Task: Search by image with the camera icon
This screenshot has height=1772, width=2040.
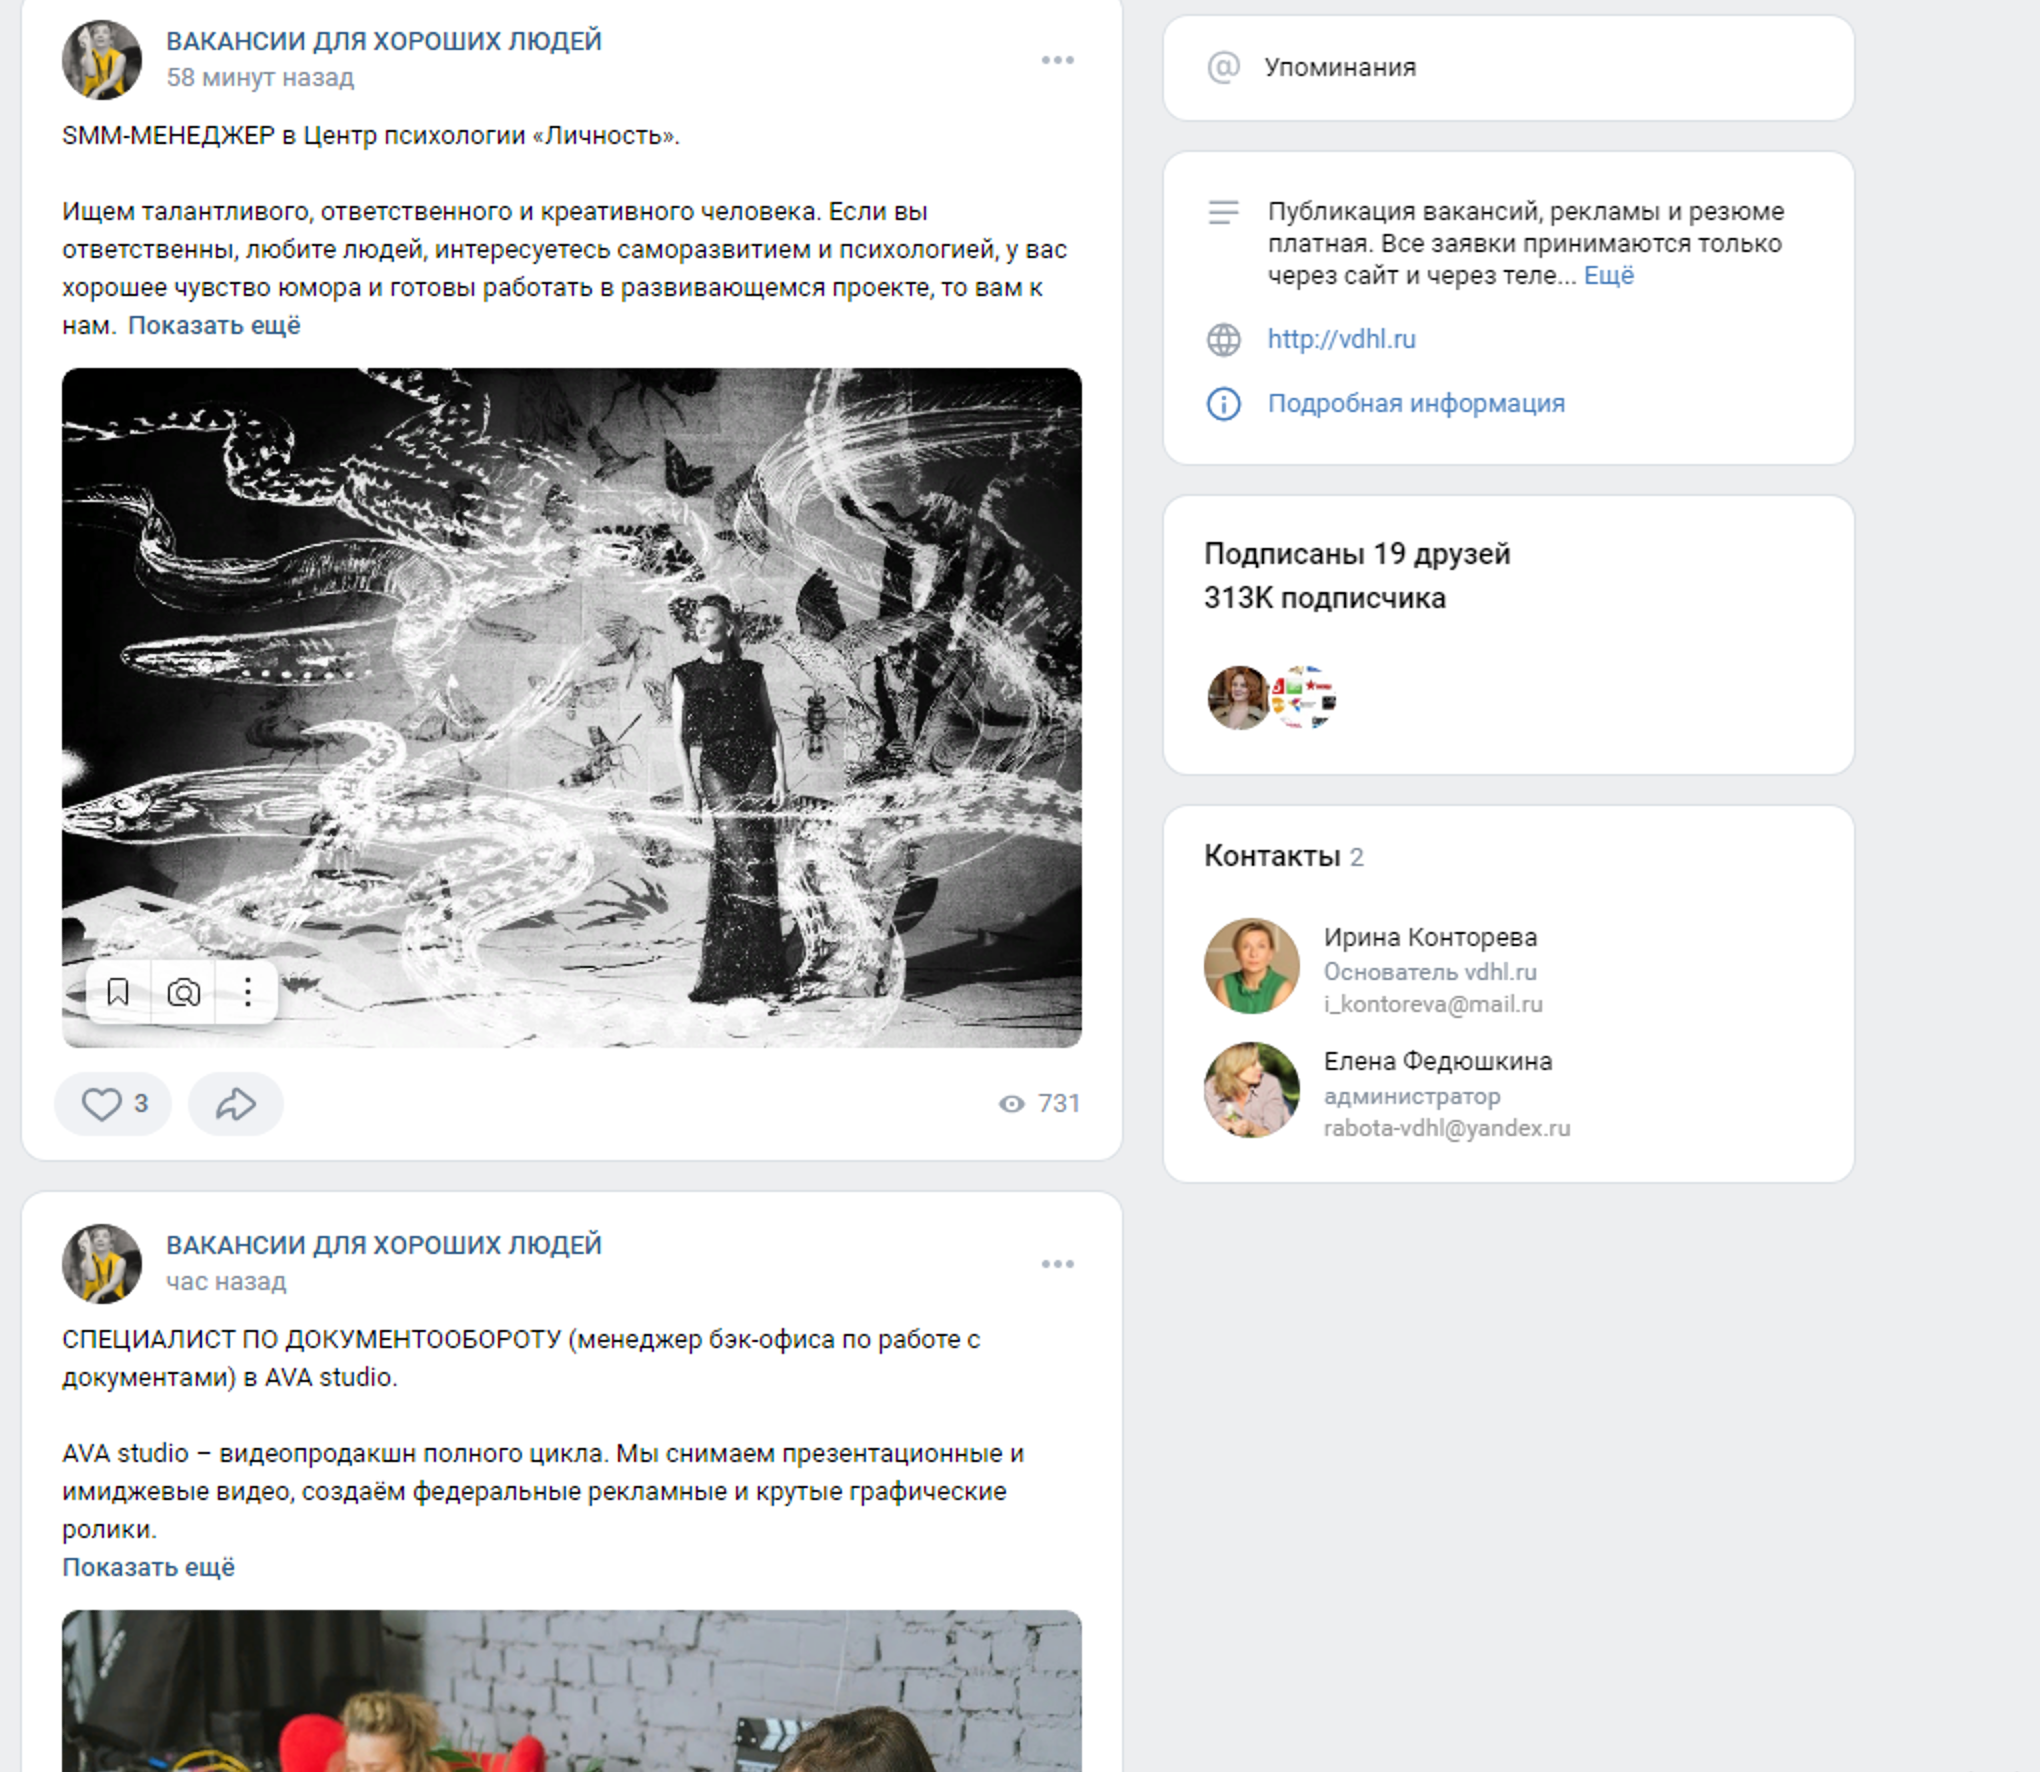Action: tap(183, 992)
